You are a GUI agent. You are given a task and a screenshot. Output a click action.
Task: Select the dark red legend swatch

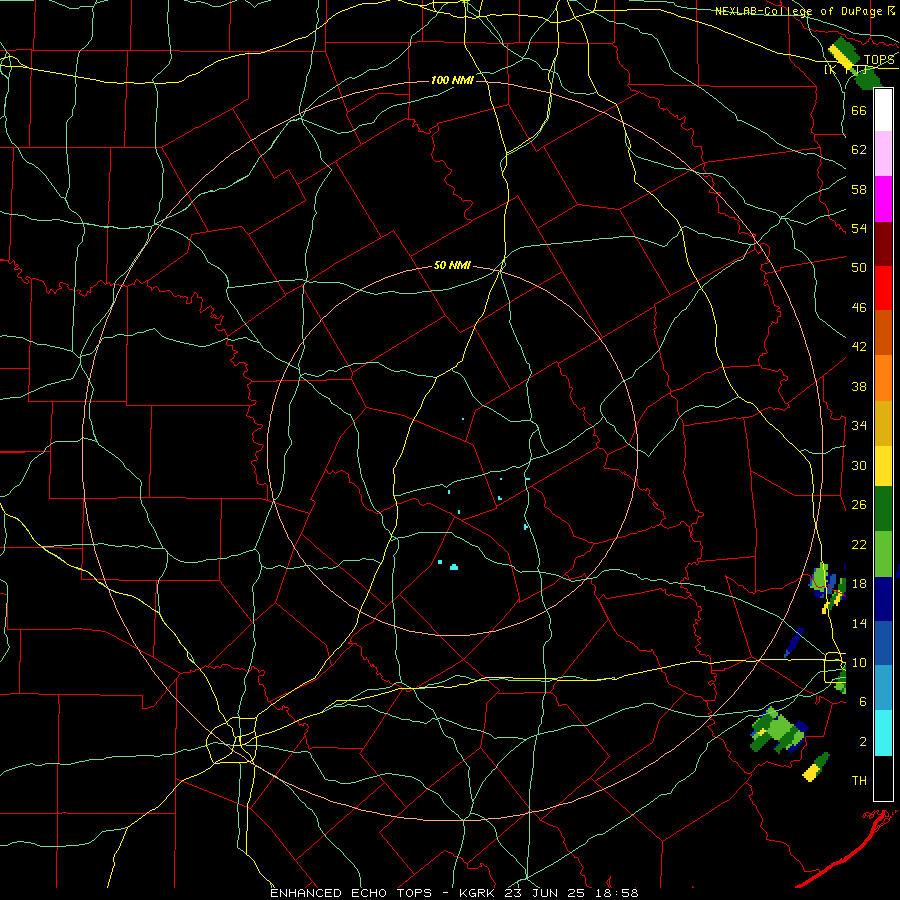(x=883, y=244)
